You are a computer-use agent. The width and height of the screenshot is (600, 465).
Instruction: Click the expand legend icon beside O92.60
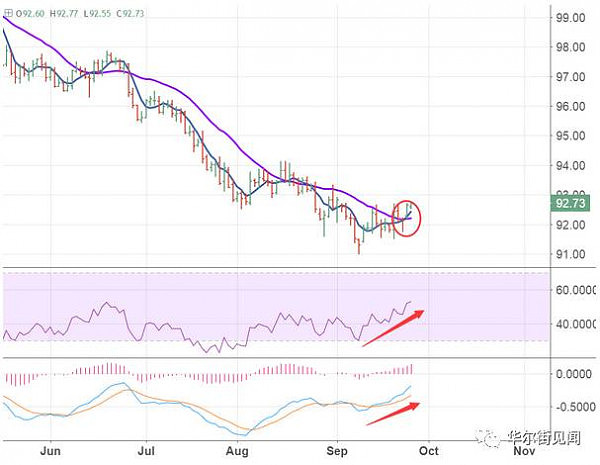point(8,13)
